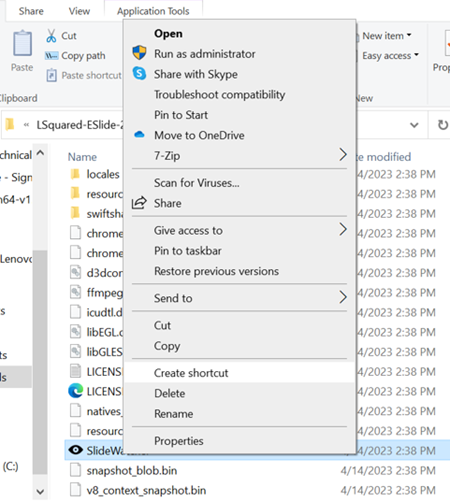The height and width of the screenshot is (502, 450).
Task: Click the first chrome pak file icon
Action: (75, 233)
